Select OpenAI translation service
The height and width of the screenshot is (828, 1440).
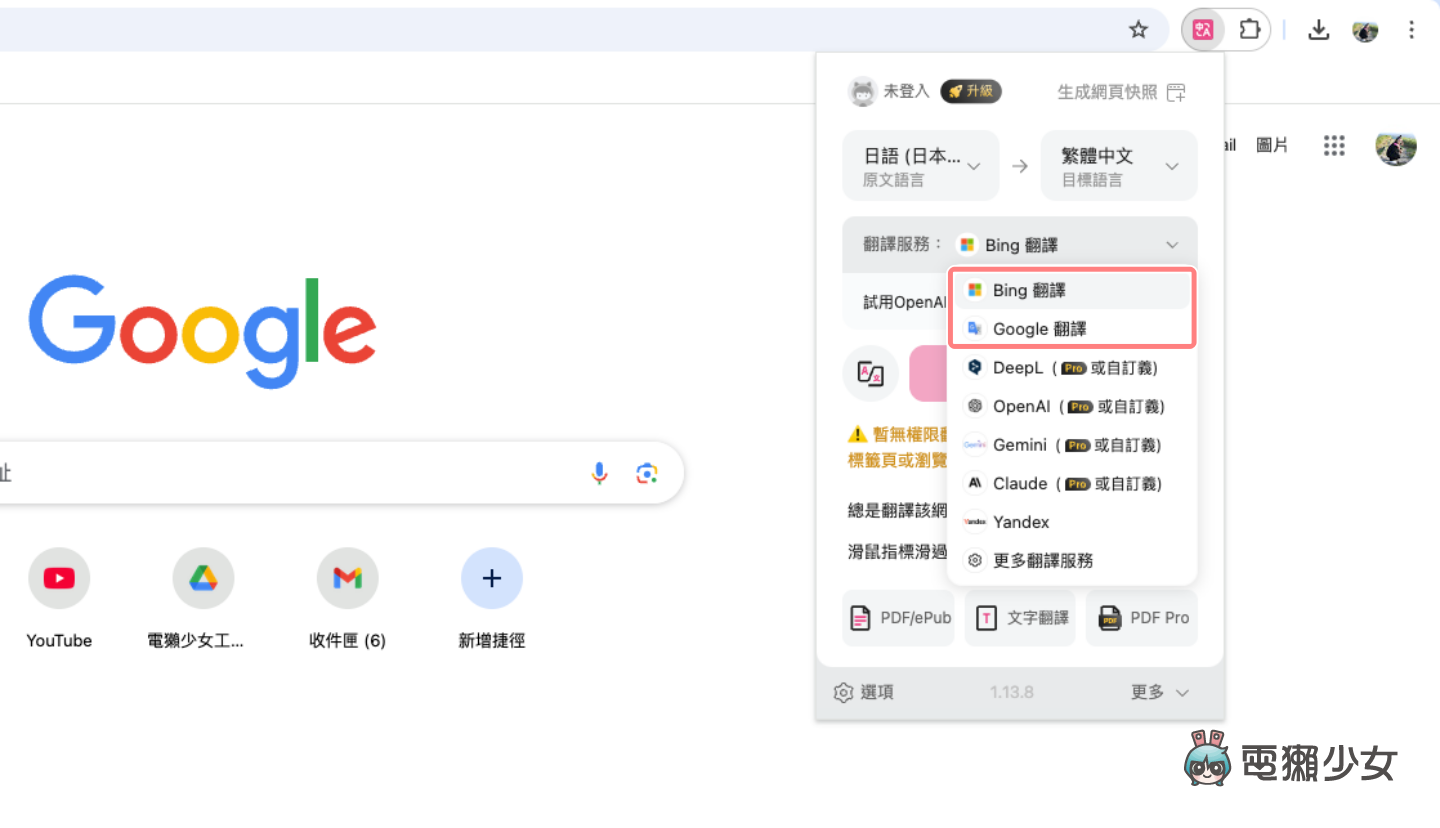click(x=1071, y=406)
